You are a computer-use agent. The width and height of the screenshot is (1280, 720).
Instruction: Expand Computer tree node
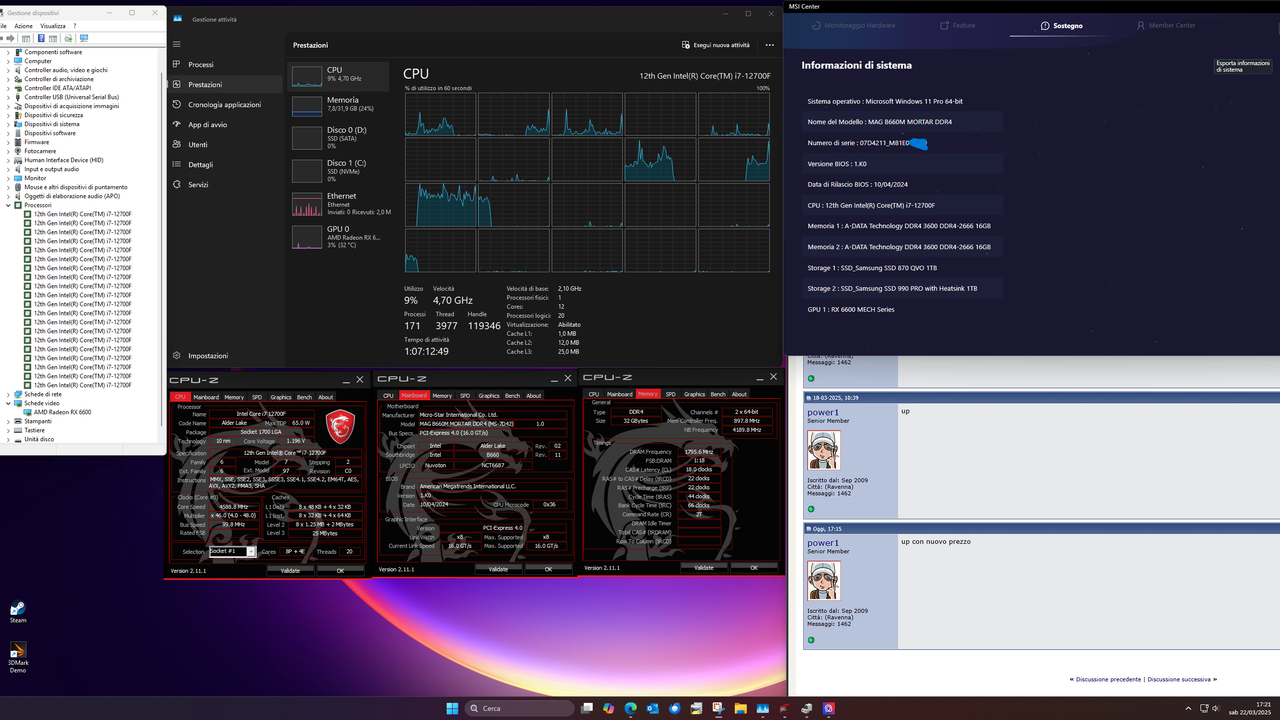click(8, 61)
